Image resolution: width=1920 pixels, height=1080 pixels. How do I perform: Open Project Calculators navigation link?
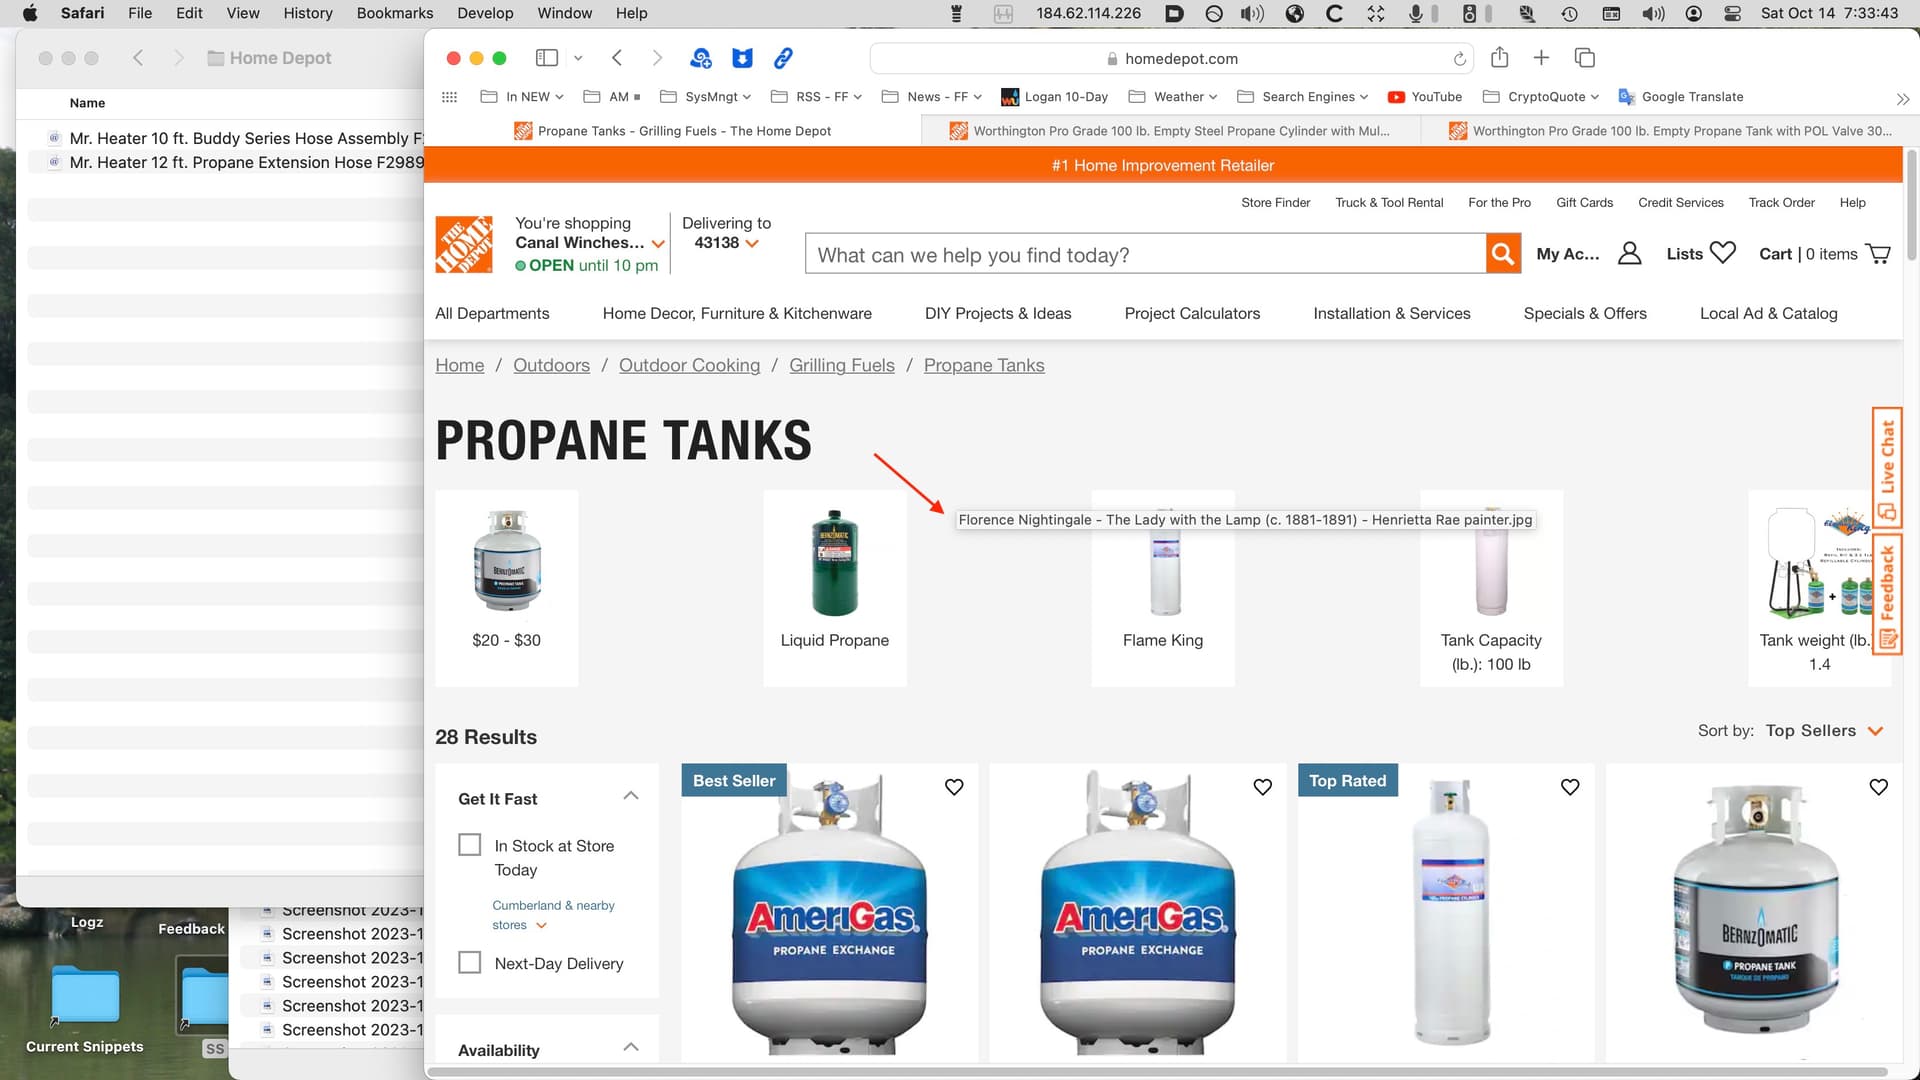point(1192,313)
